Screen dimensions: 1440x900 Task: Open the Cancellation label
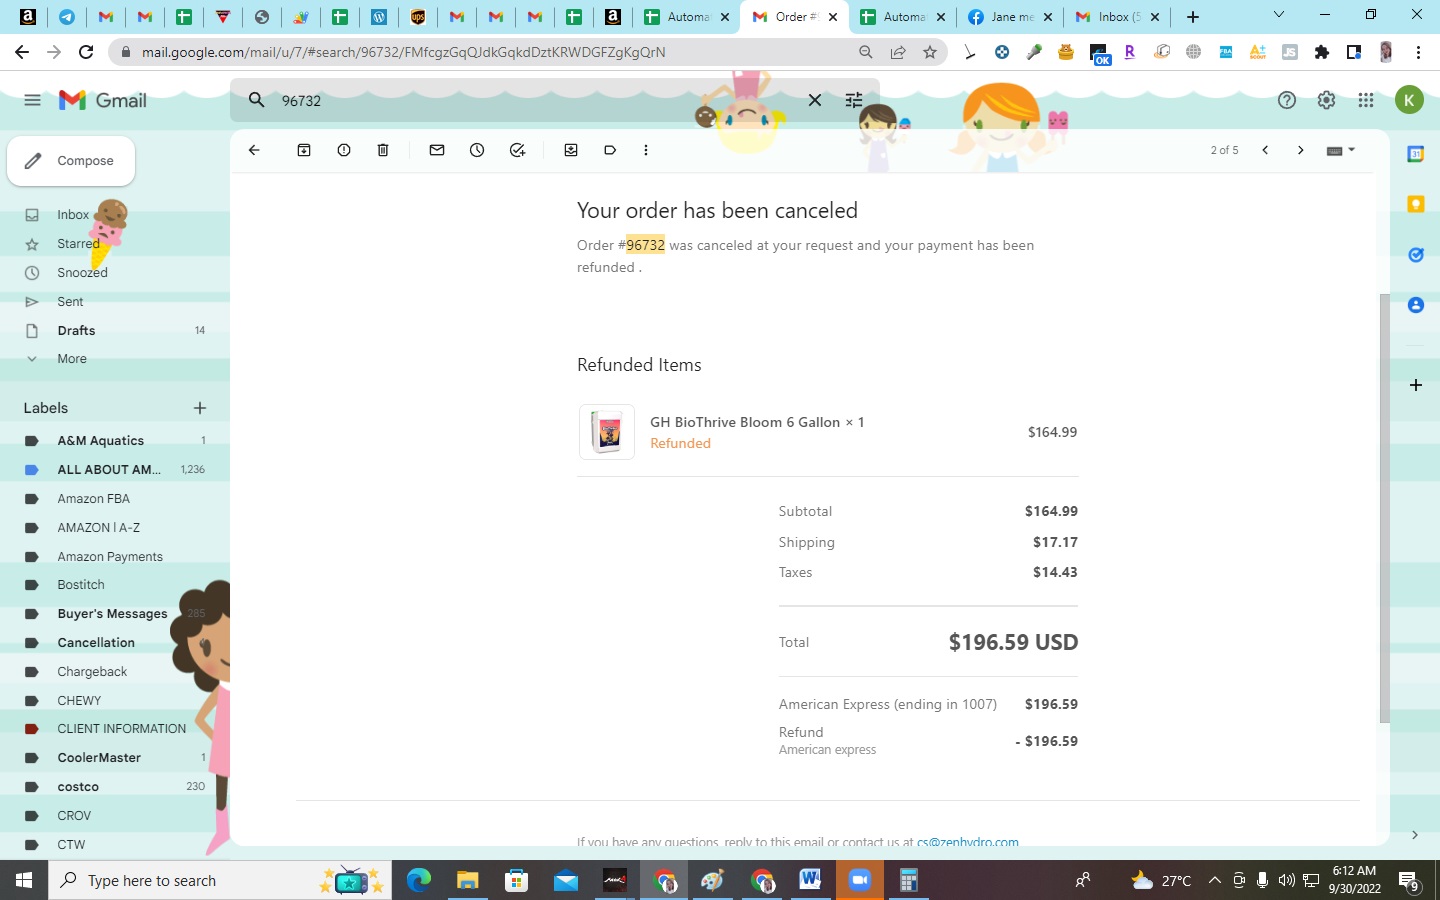coord(96,643)
